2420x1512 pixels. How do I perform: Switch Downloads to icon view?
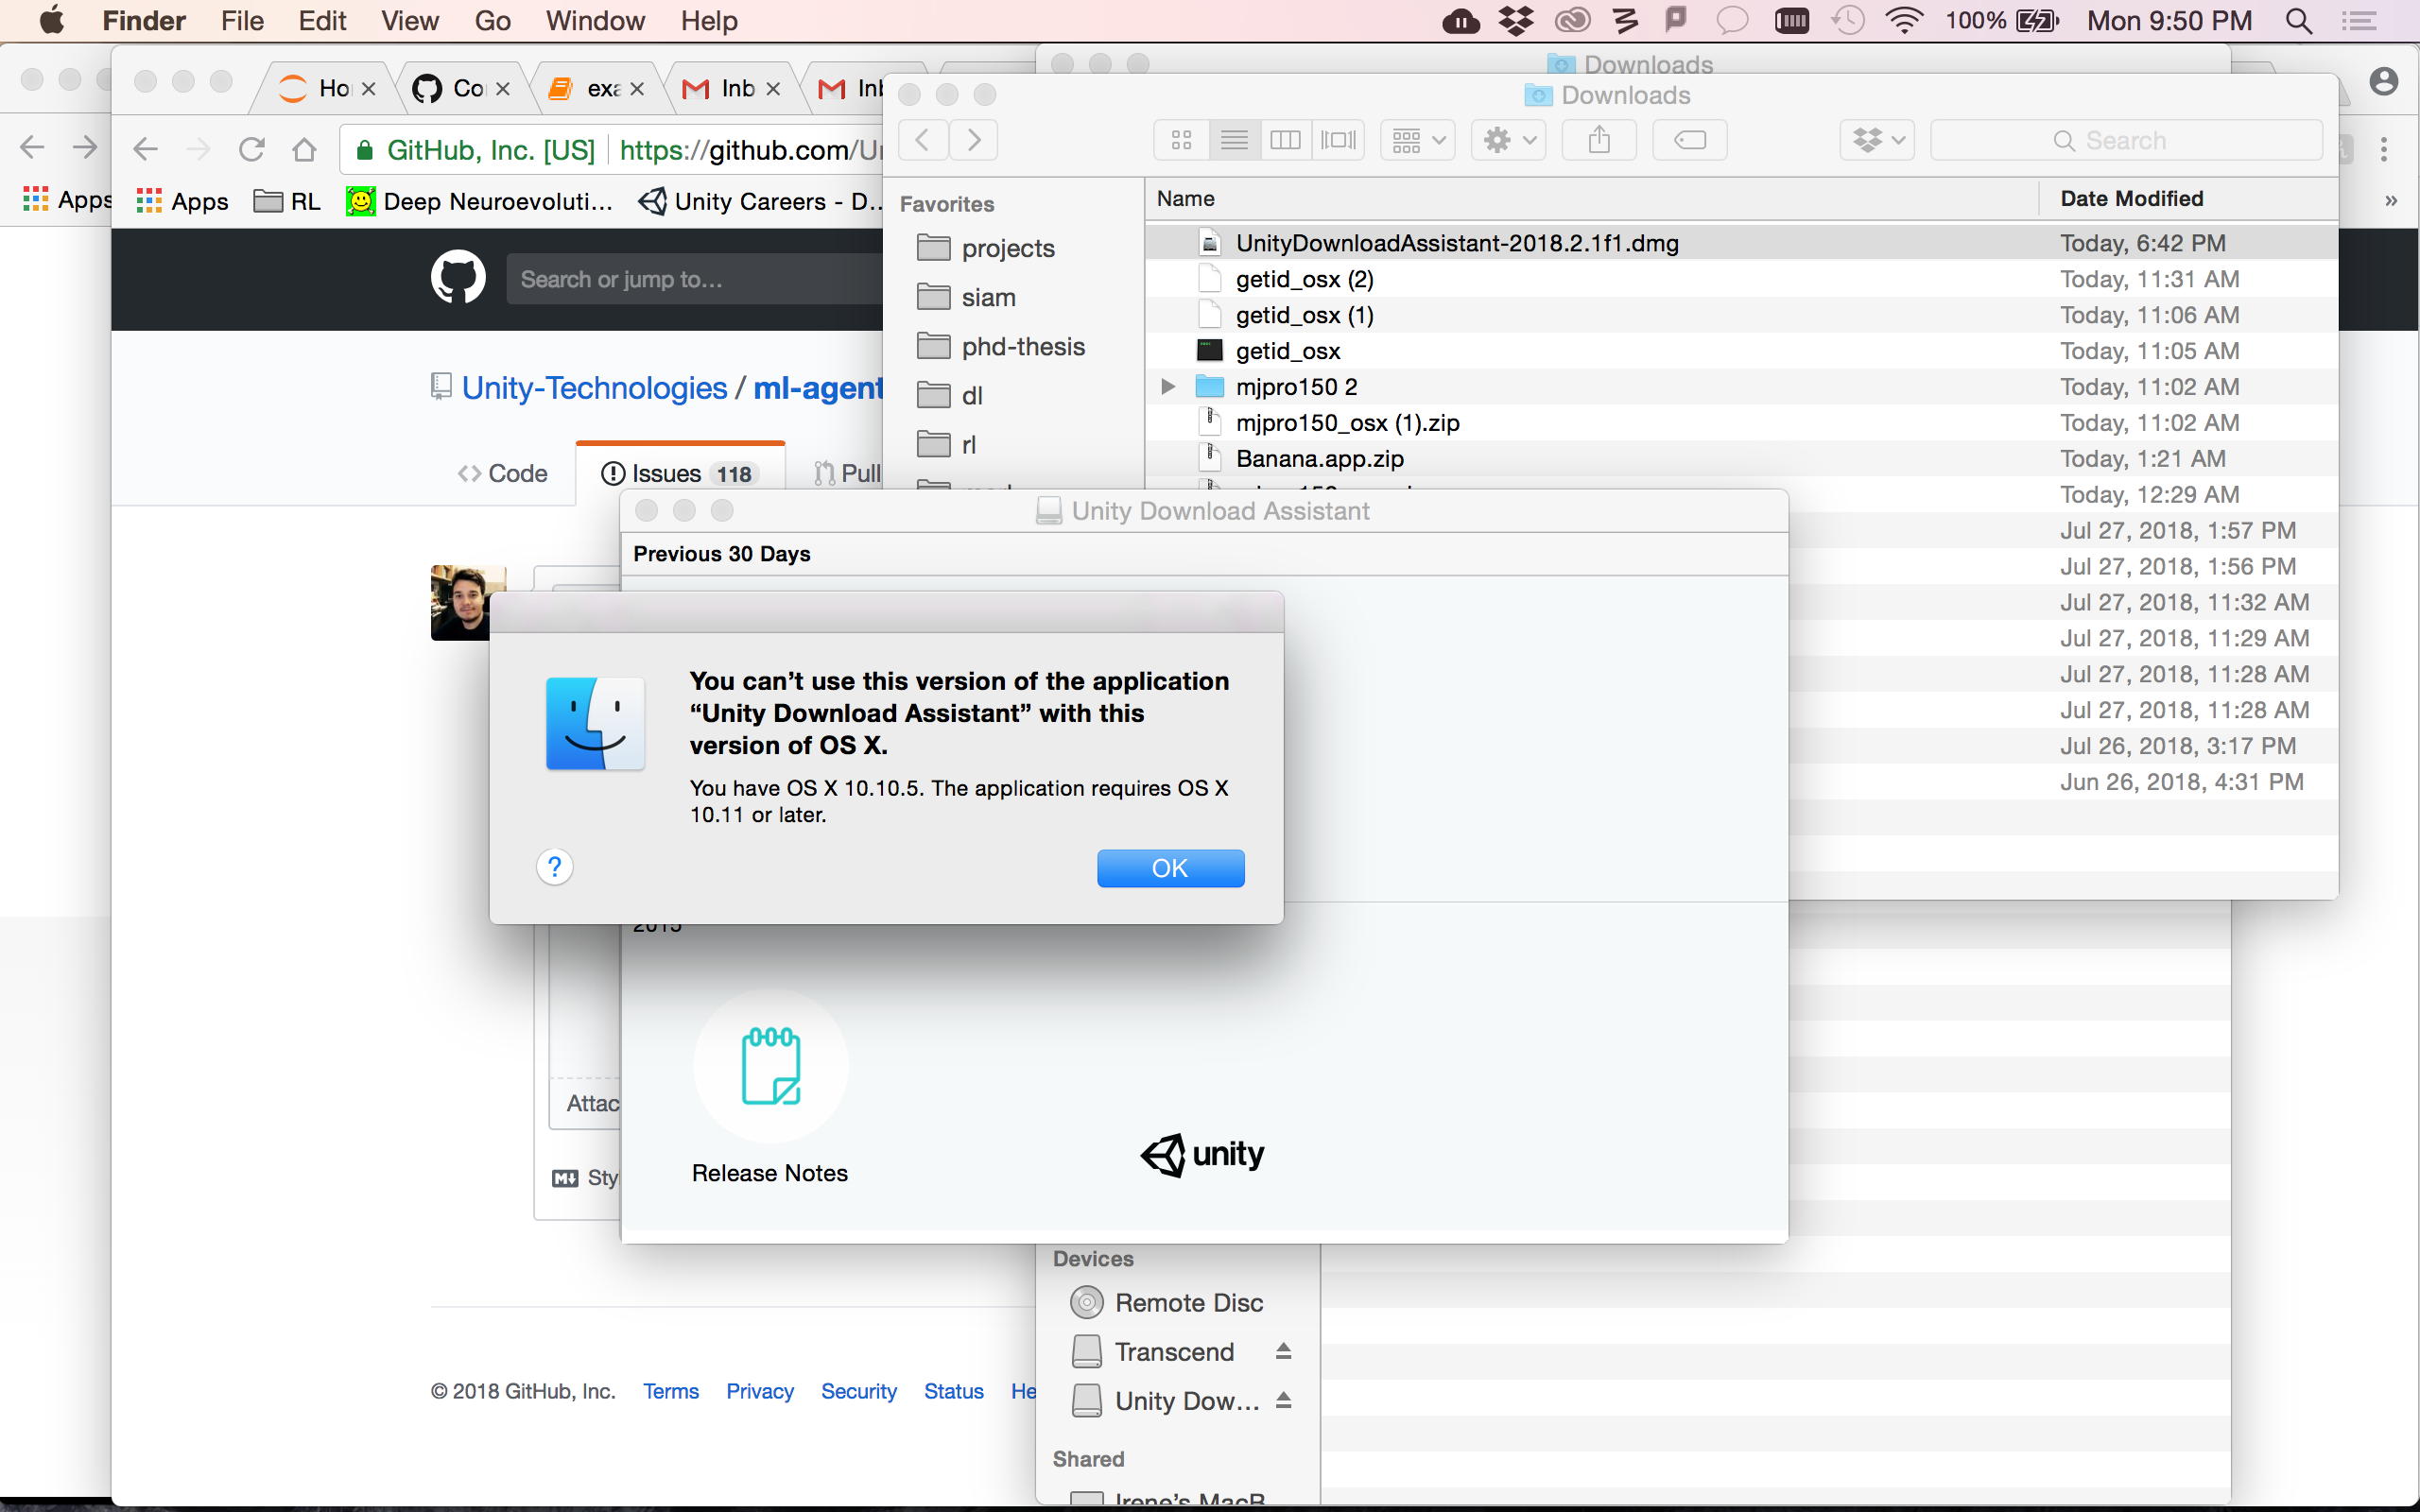pos(1181,140)
